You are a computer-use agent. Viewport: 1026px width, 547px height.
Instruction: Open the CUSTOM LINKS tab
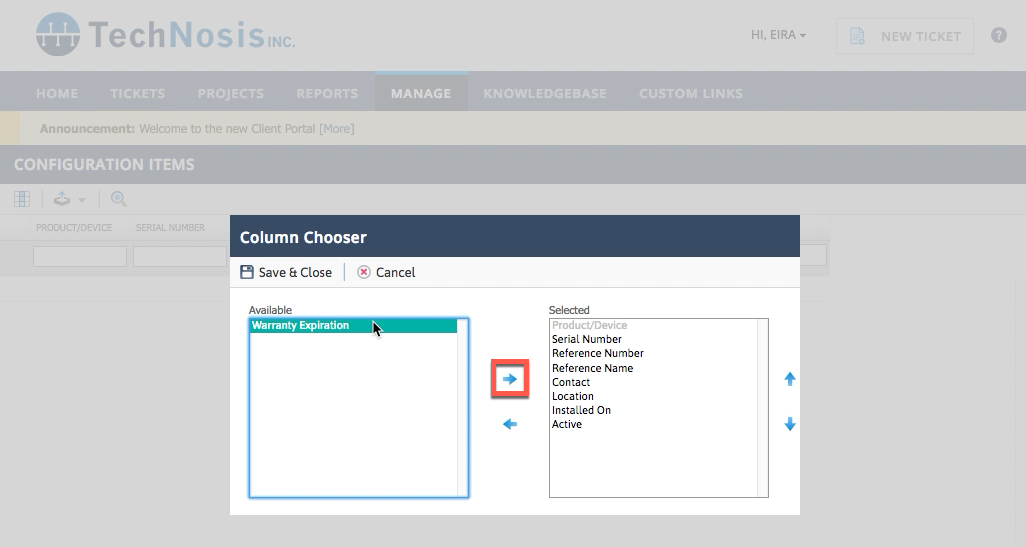click(x=690, y=93)
